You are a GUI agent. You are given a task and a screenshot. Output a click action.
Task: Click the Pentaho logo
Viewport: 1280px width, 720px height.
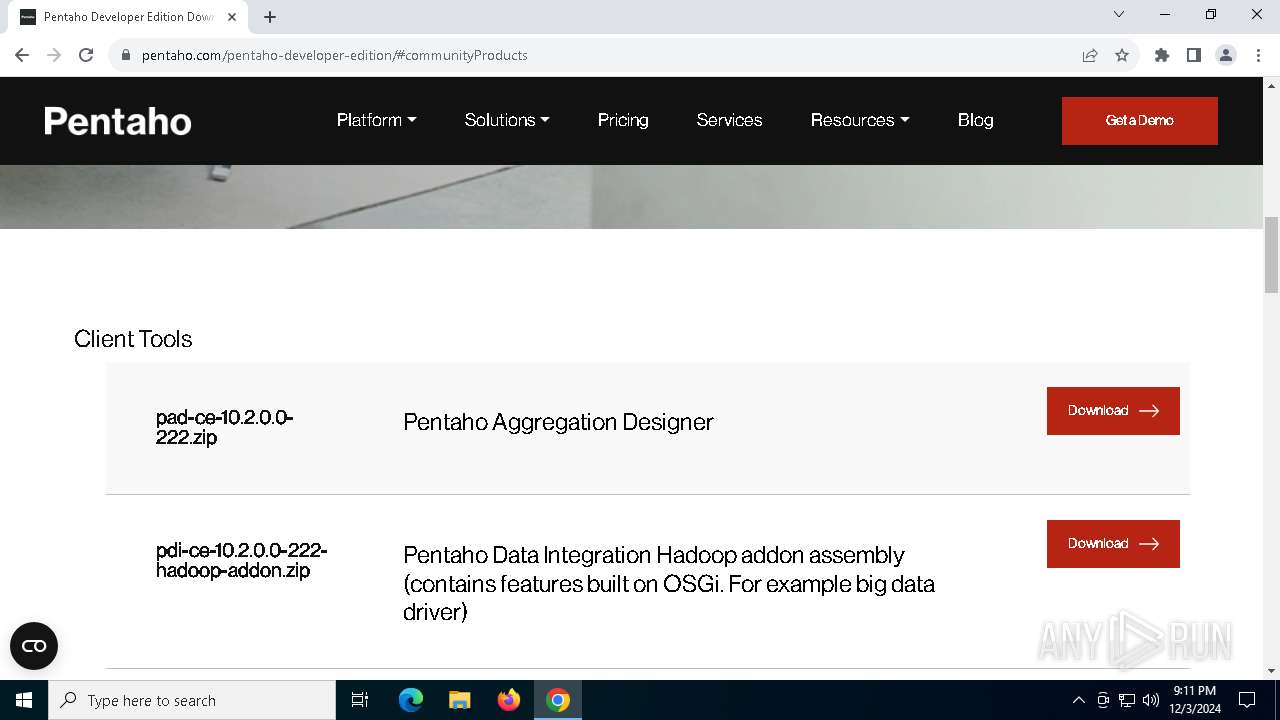118,121
